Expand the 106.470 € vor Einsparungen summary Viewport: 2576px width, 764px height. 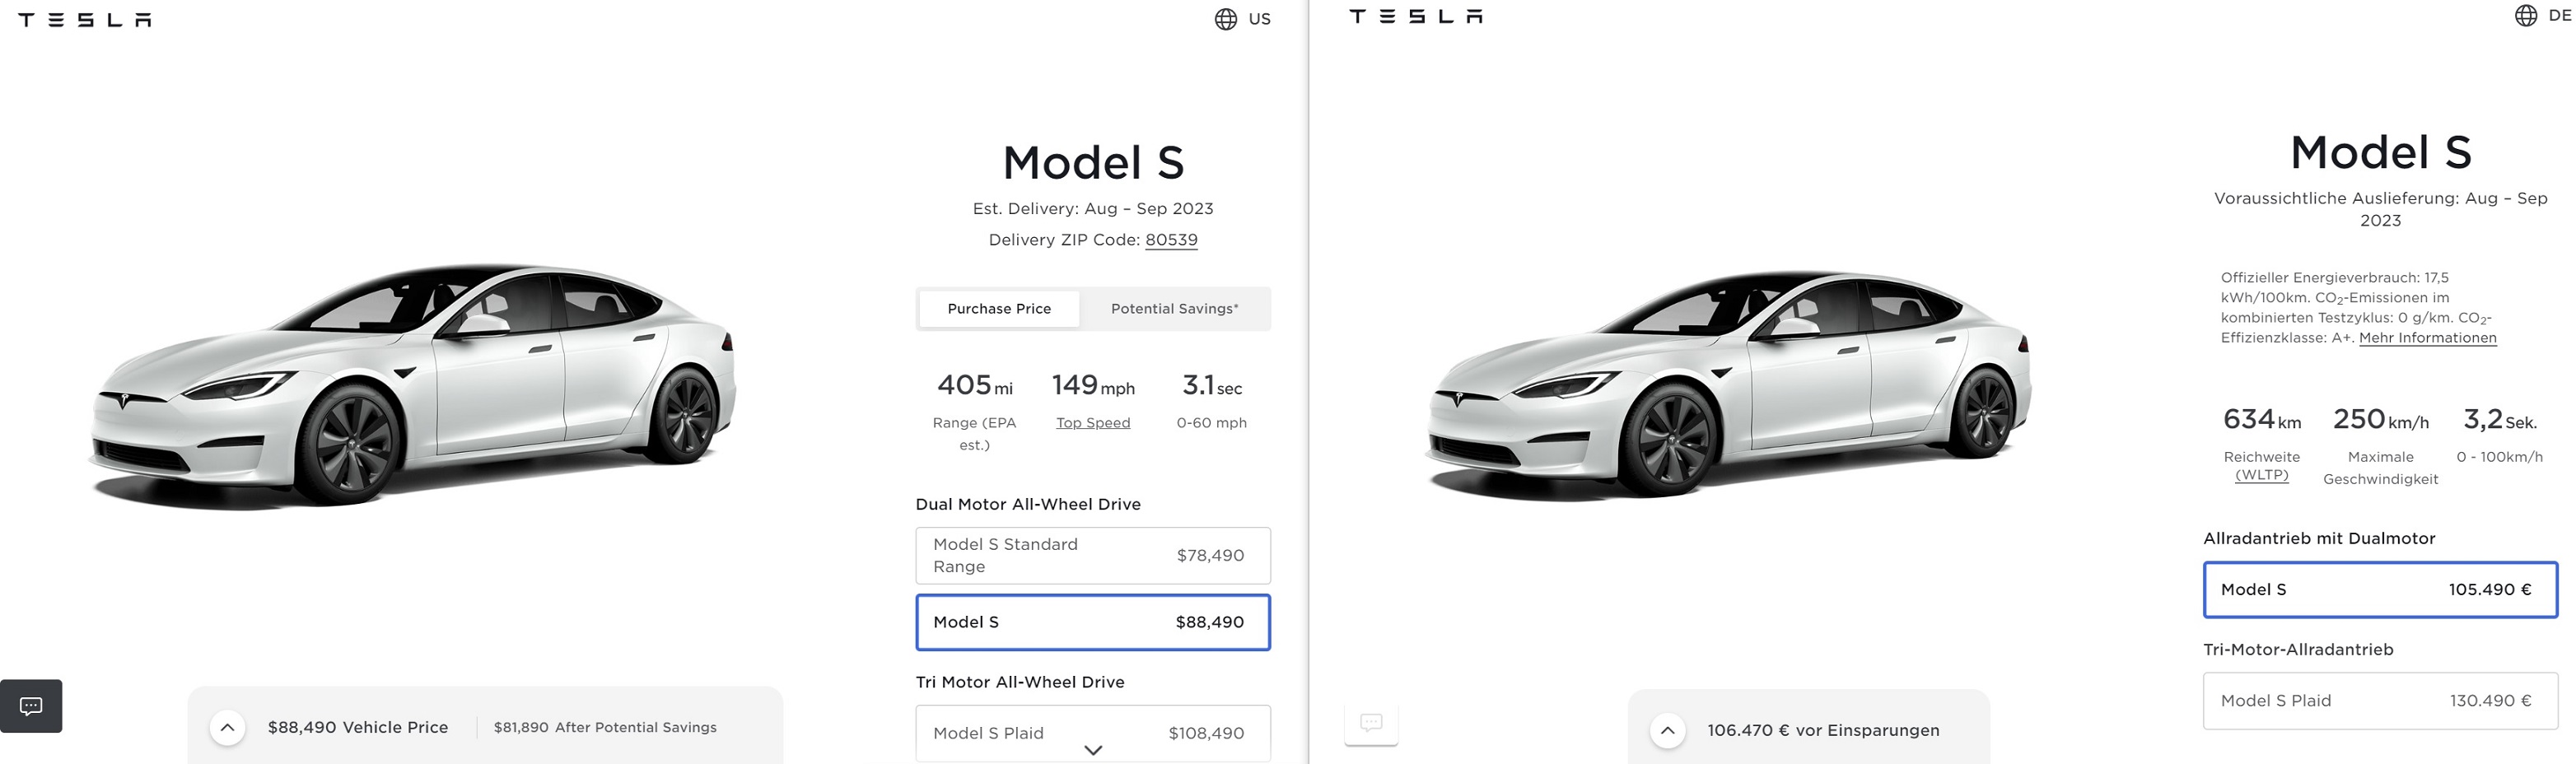tap(1668, 730)
